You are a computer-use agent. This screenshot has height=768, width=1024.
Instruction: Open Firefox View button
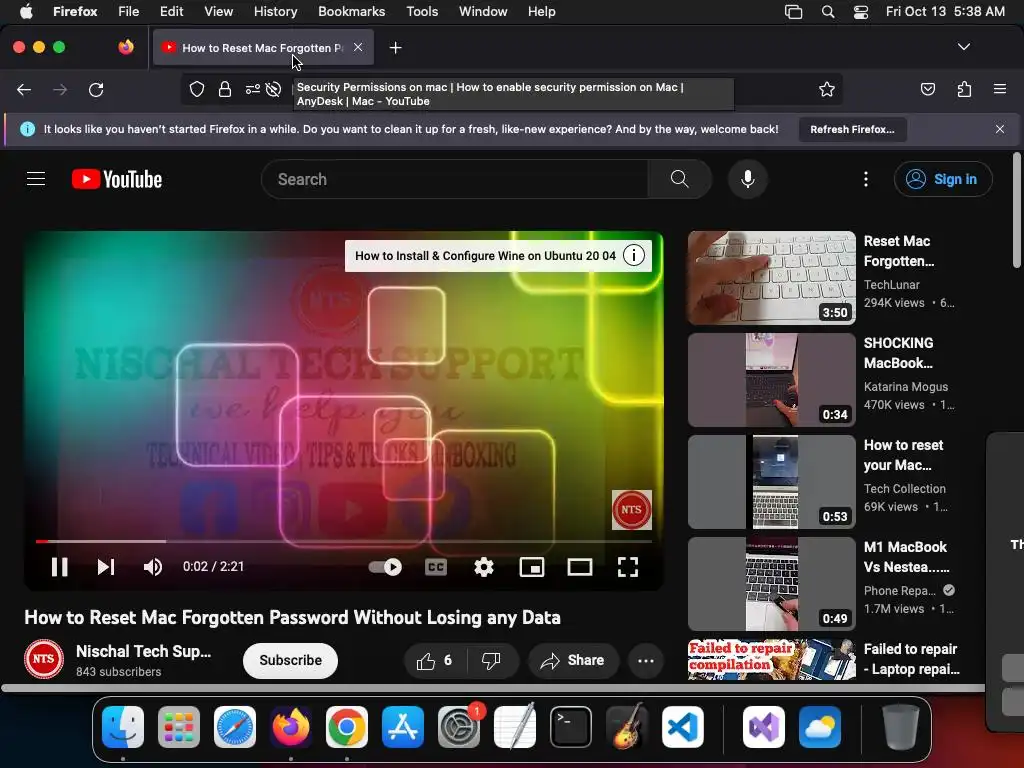[x=126, y=47]
